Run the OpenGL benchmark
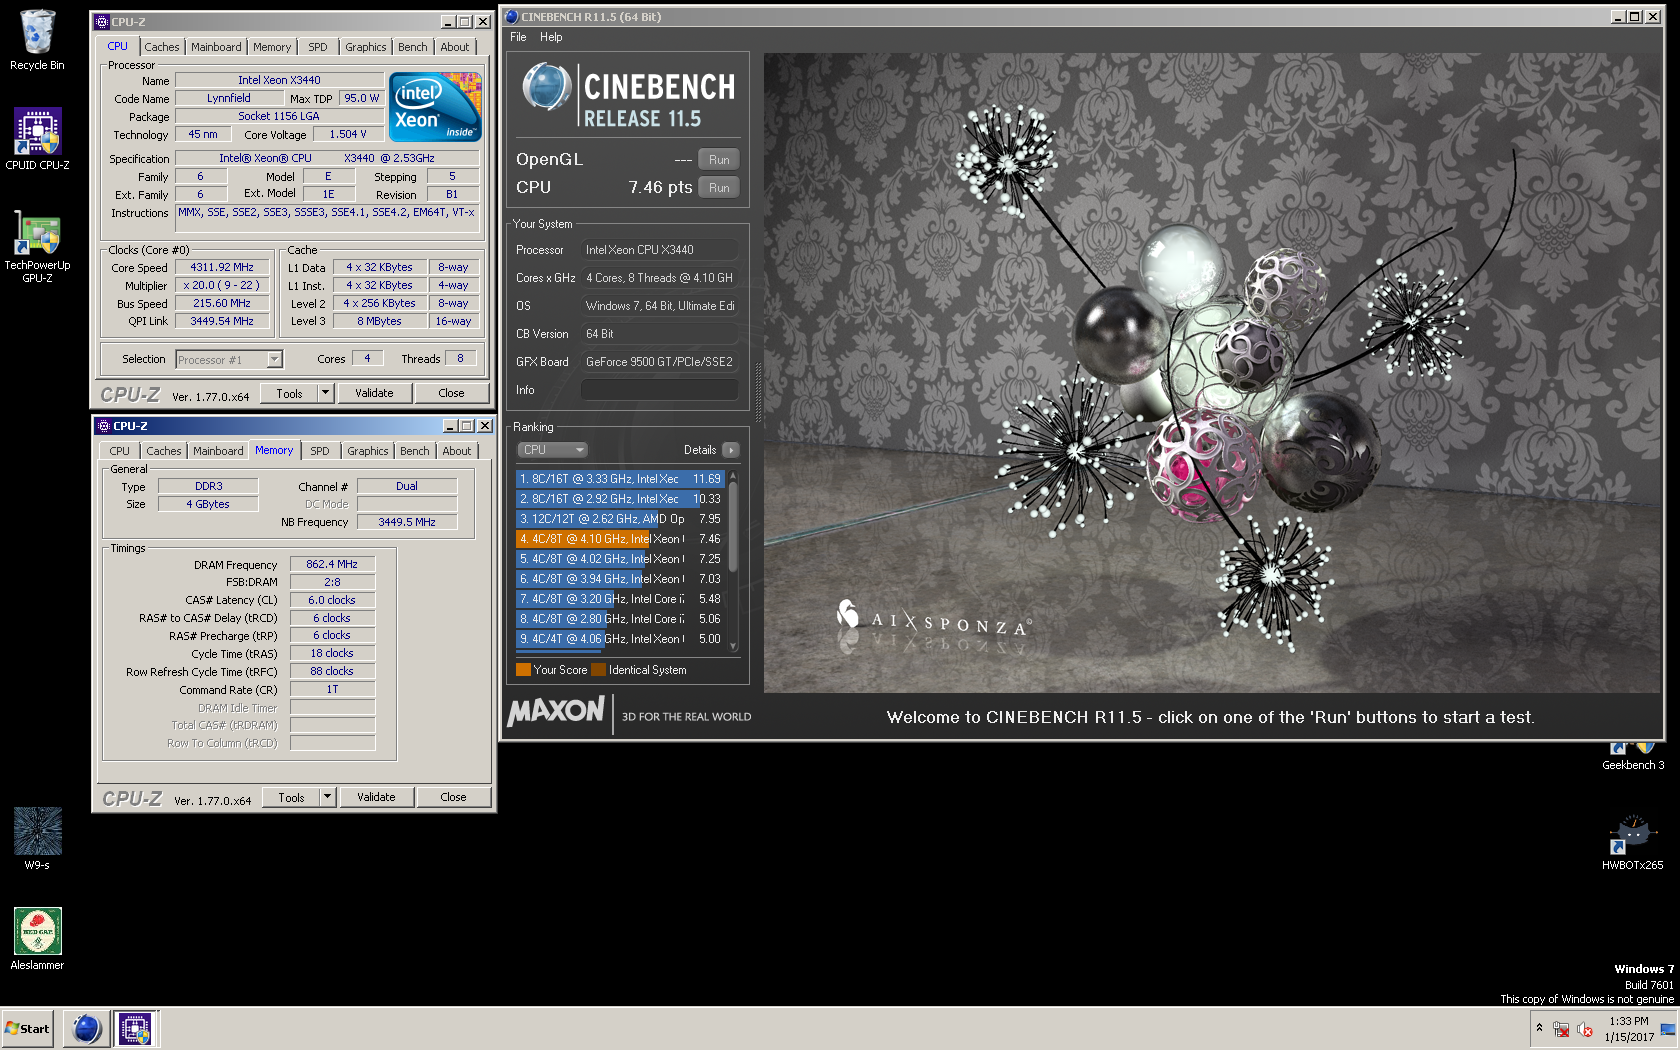This screenshot has height=1050, width=1680. point(719,160)
